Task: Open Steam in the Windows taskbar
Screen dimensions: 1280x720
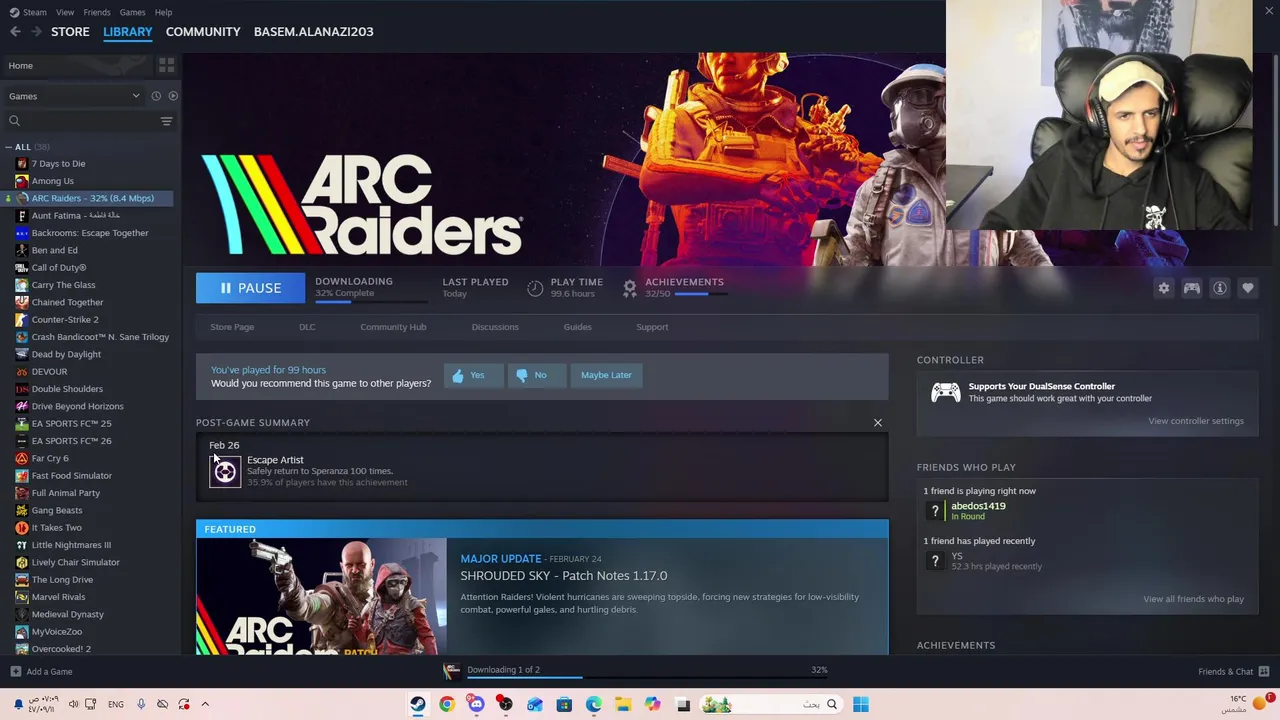Action: [x=418, y=705]
